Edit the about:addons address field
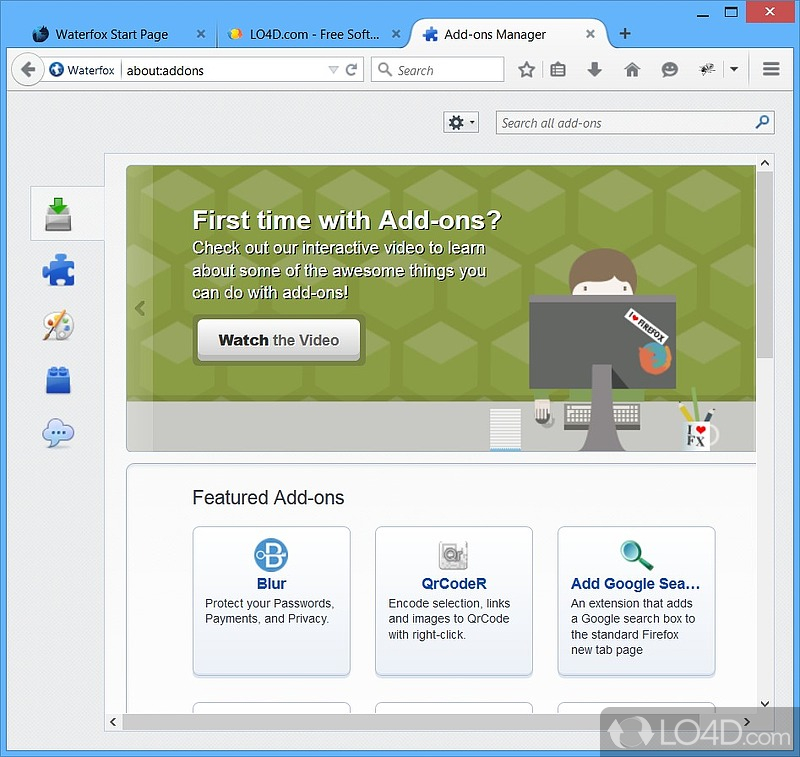This screenshot has height=757, width=800. (x=224, y=70)
